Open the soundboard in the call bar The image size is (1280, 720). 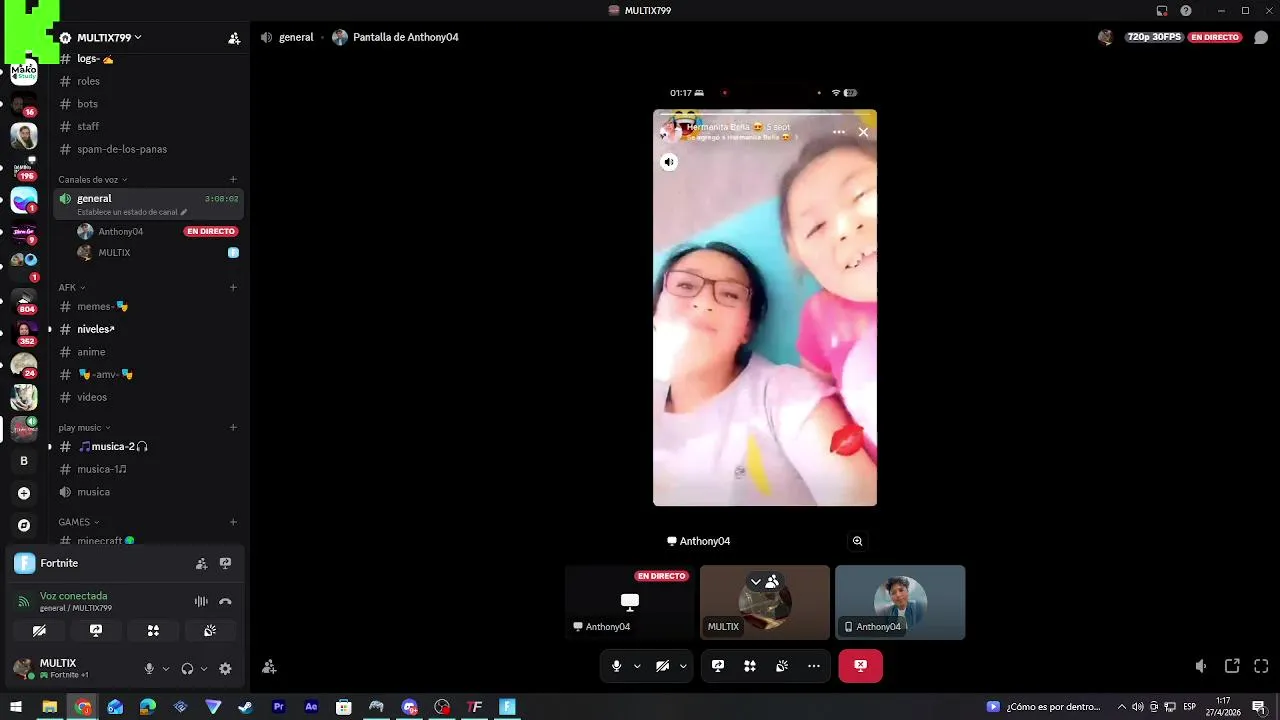click(782, 666)
